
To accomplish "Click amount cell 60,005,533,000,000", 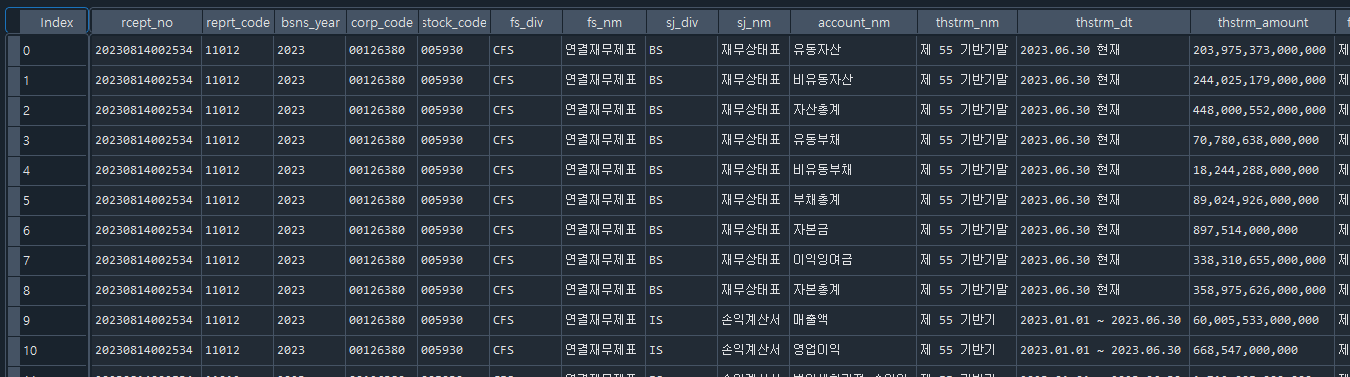I will click(1263, 320).
